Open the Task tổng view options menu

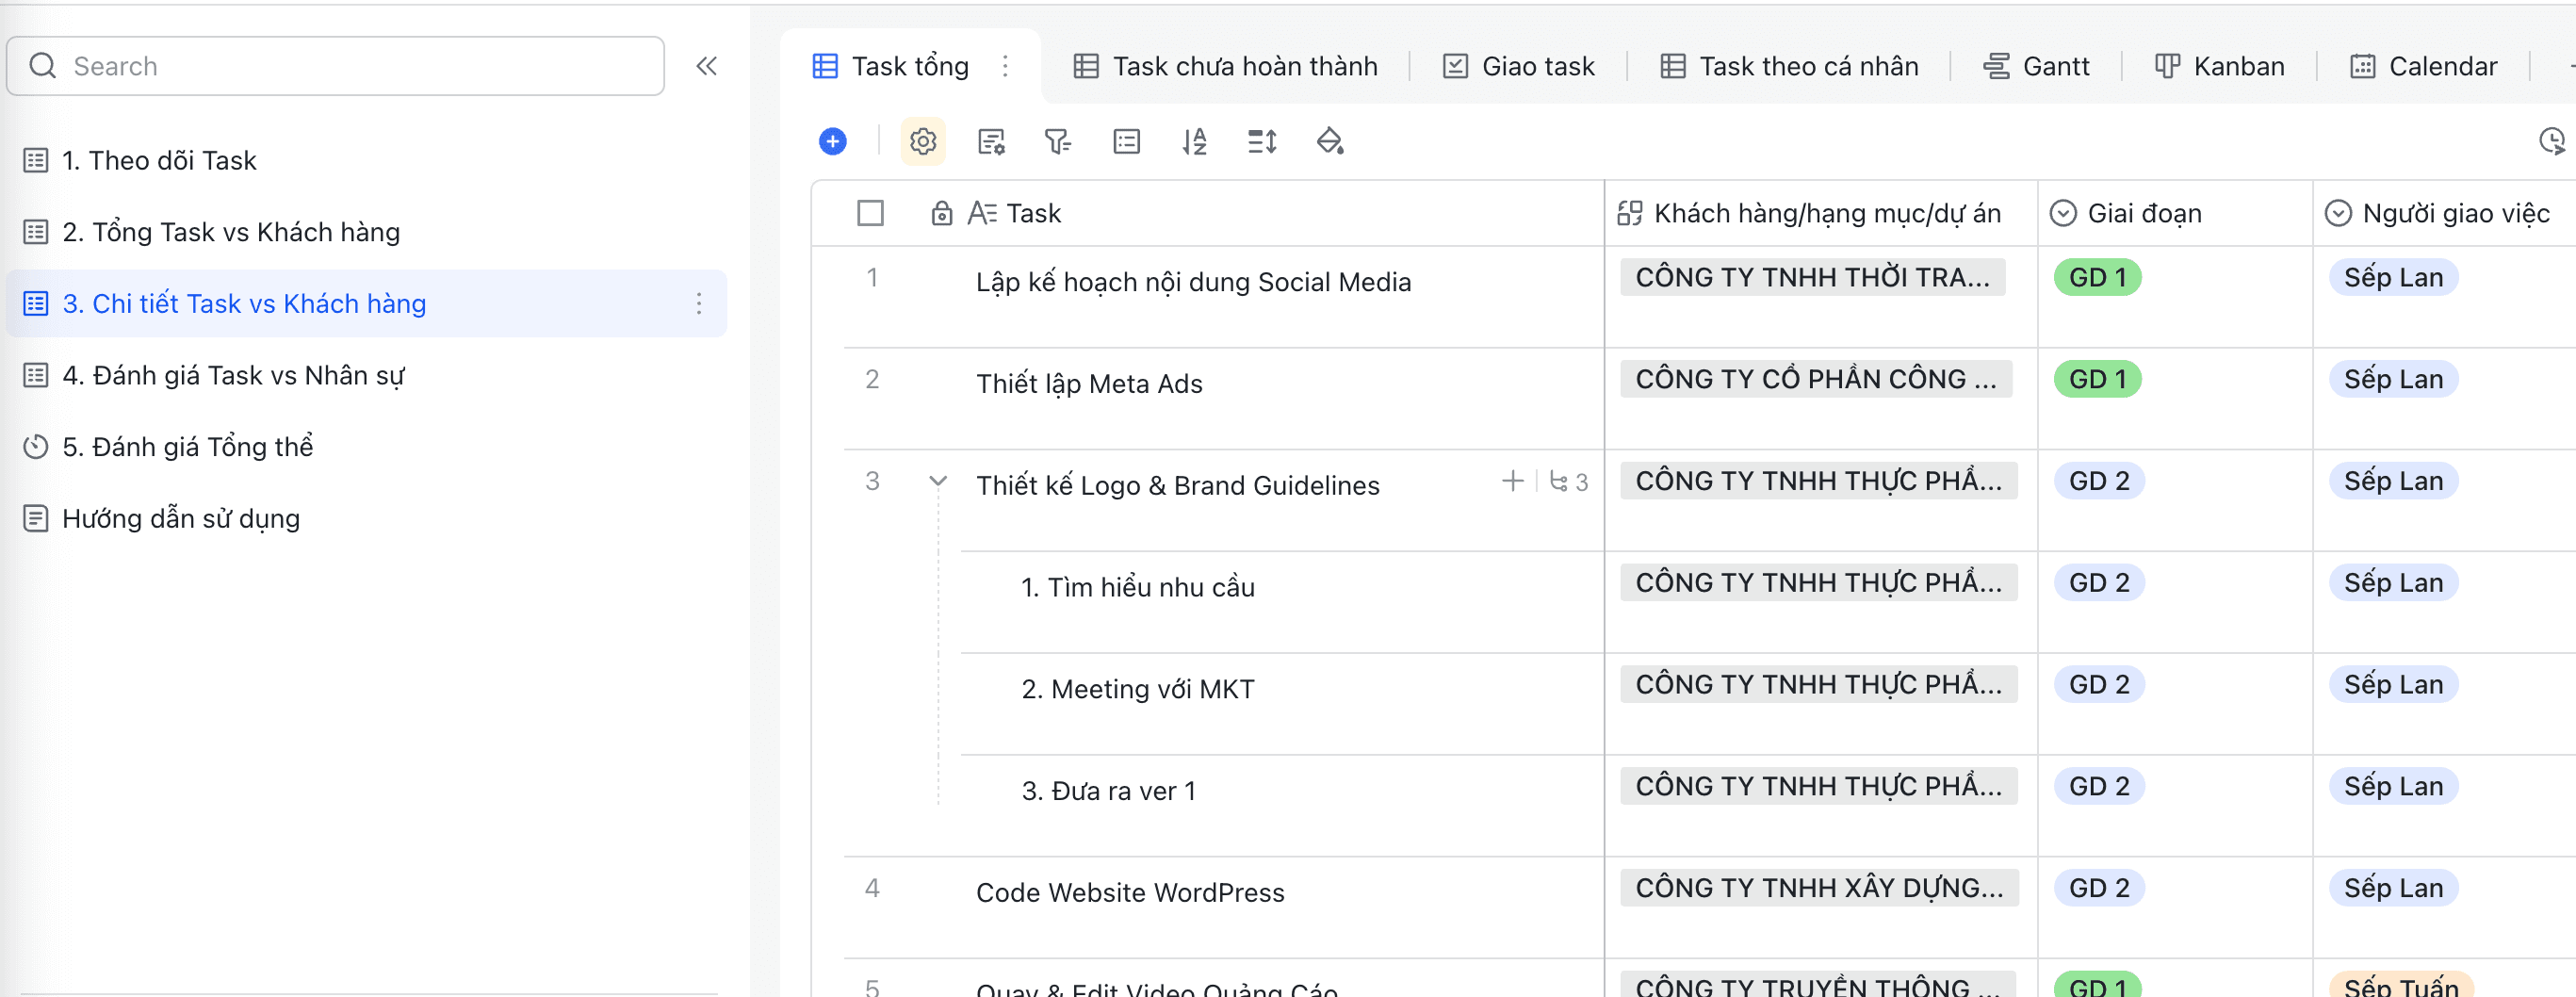[1005, 66]
